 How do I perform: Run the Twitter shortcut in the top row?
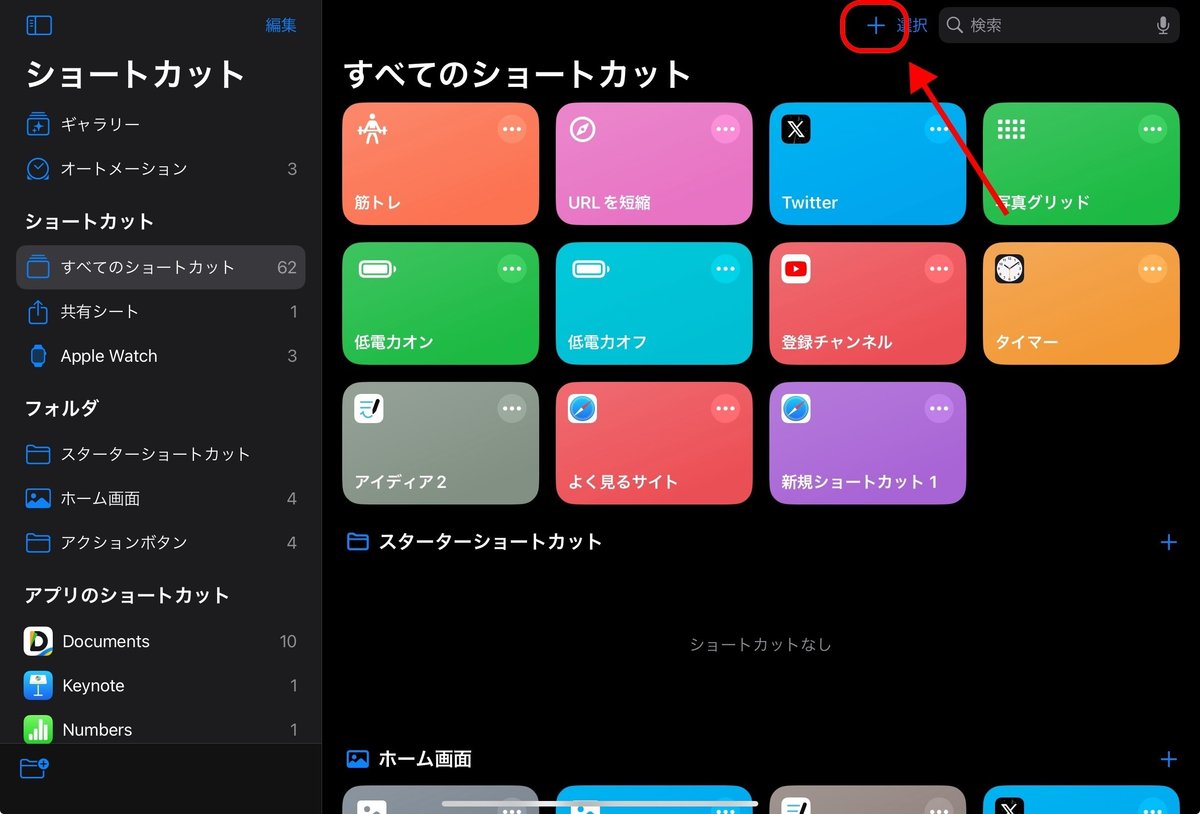[868, 165]
